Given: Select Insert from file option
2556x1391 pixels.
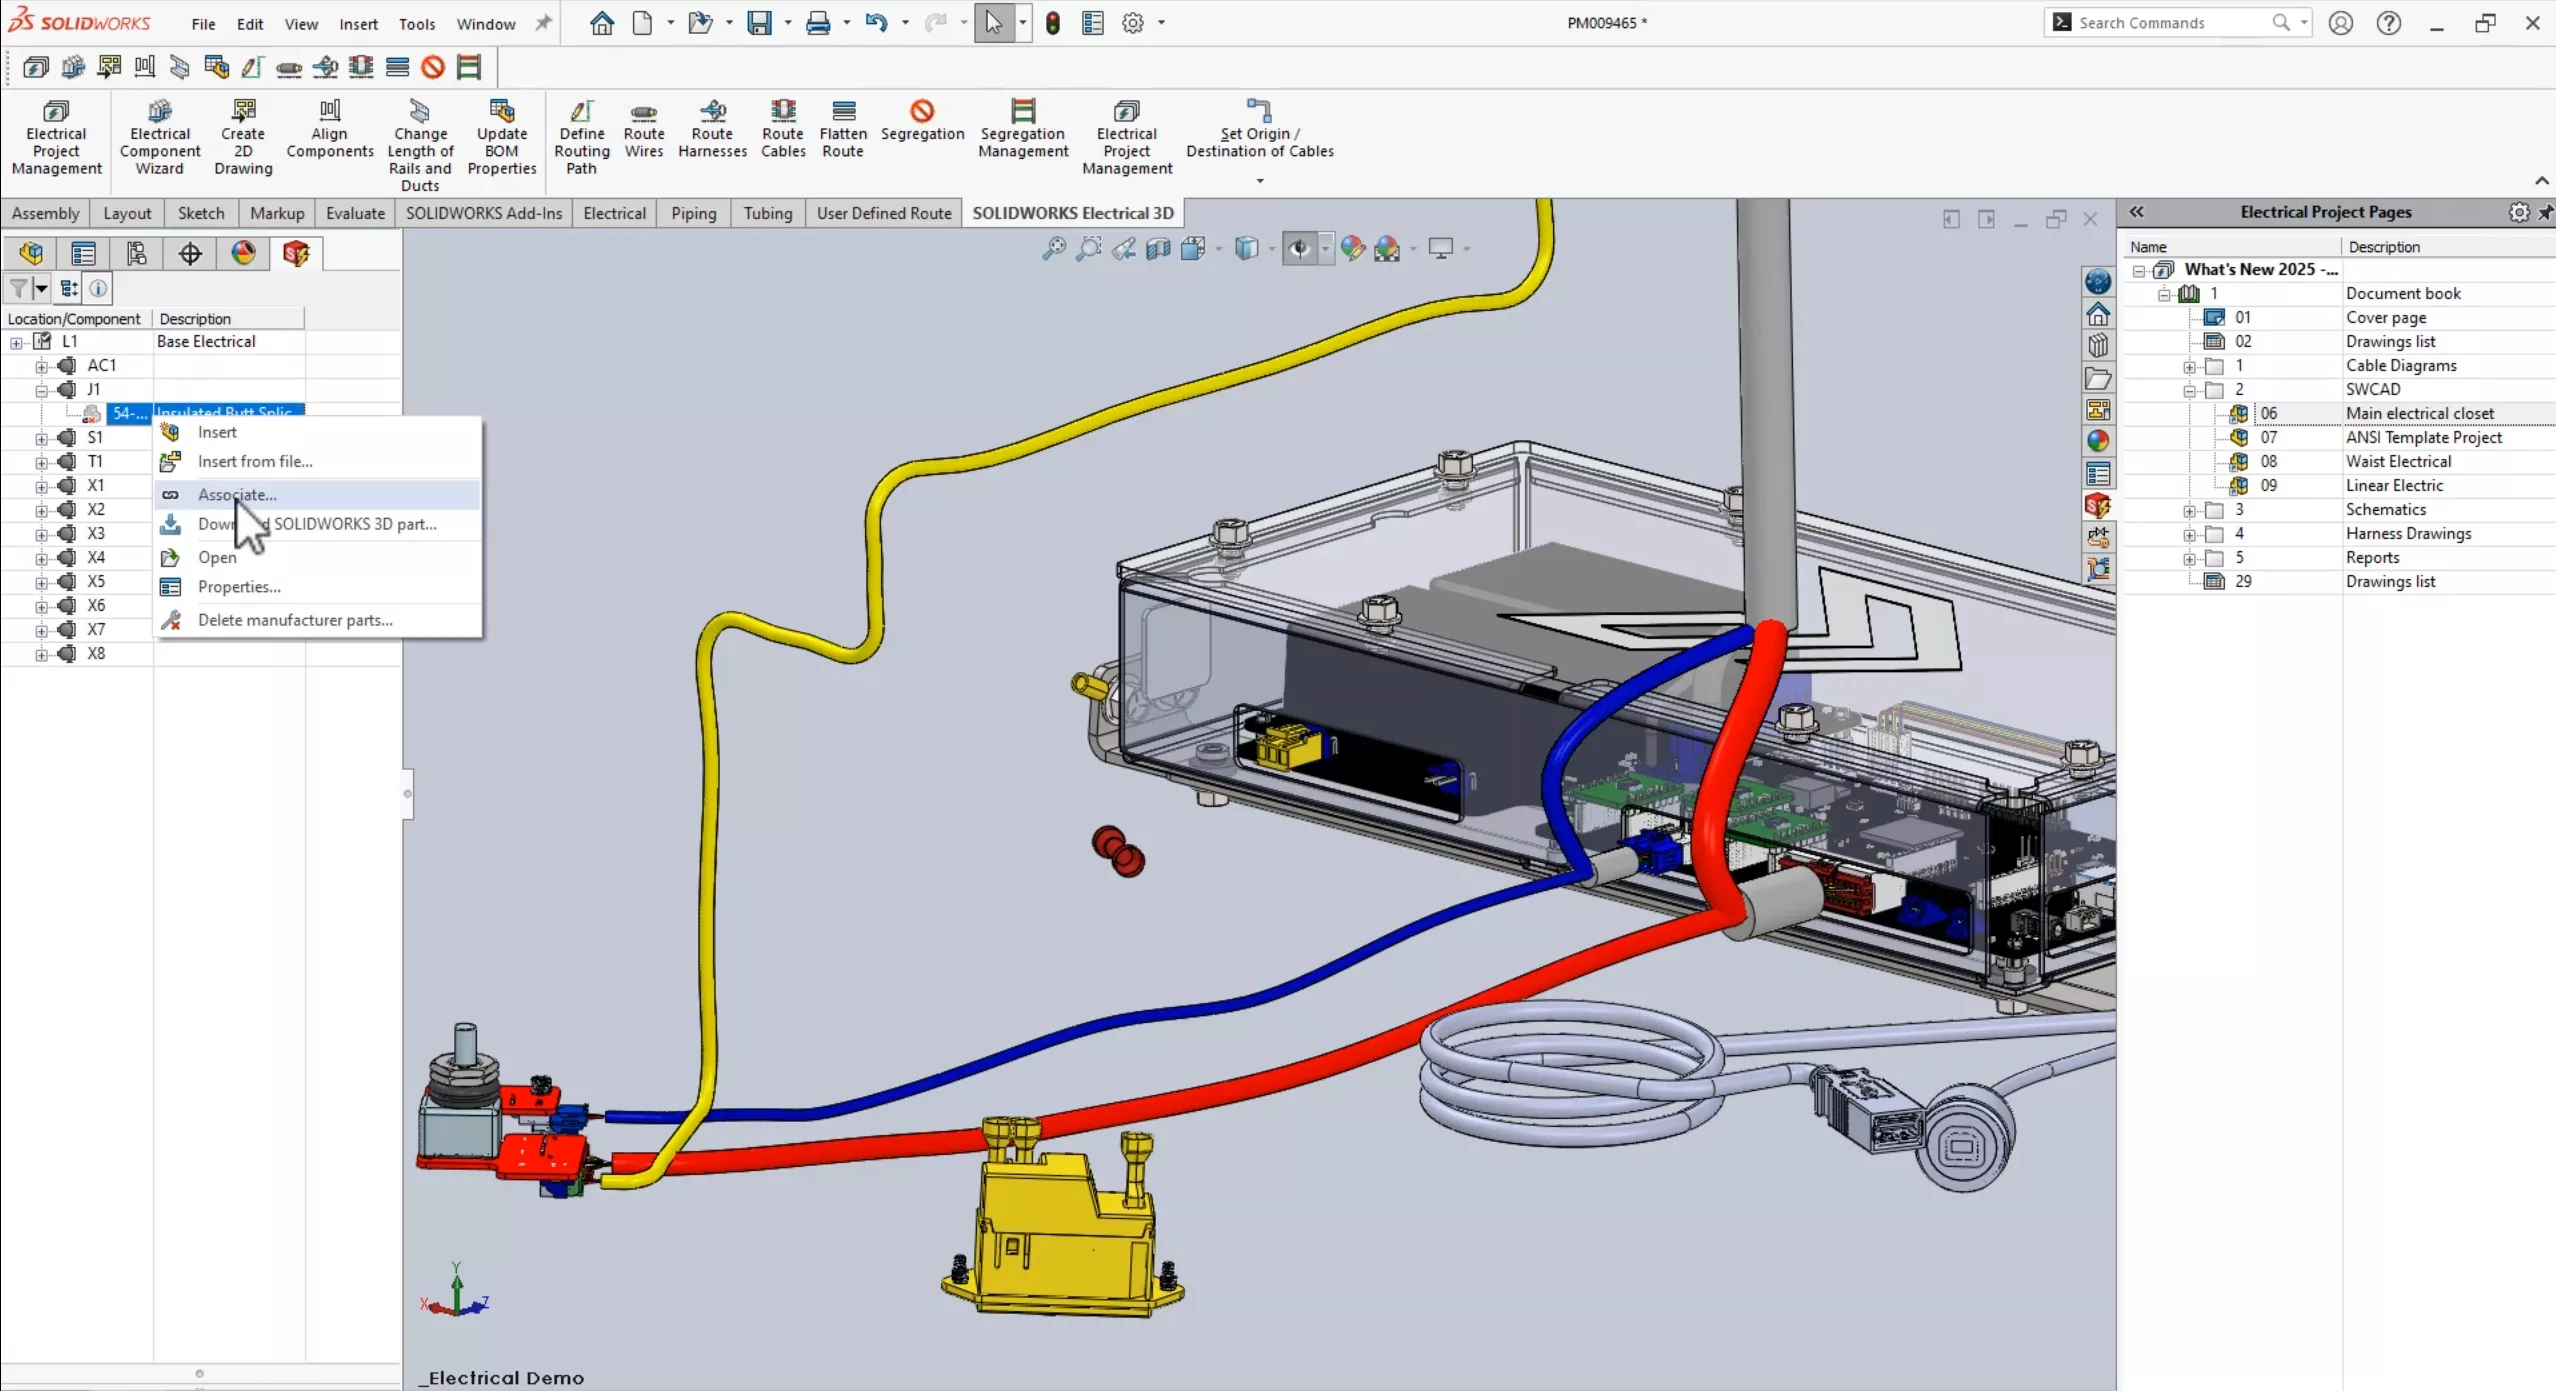Looking at the screenshot, I should [x=255, y=461].
